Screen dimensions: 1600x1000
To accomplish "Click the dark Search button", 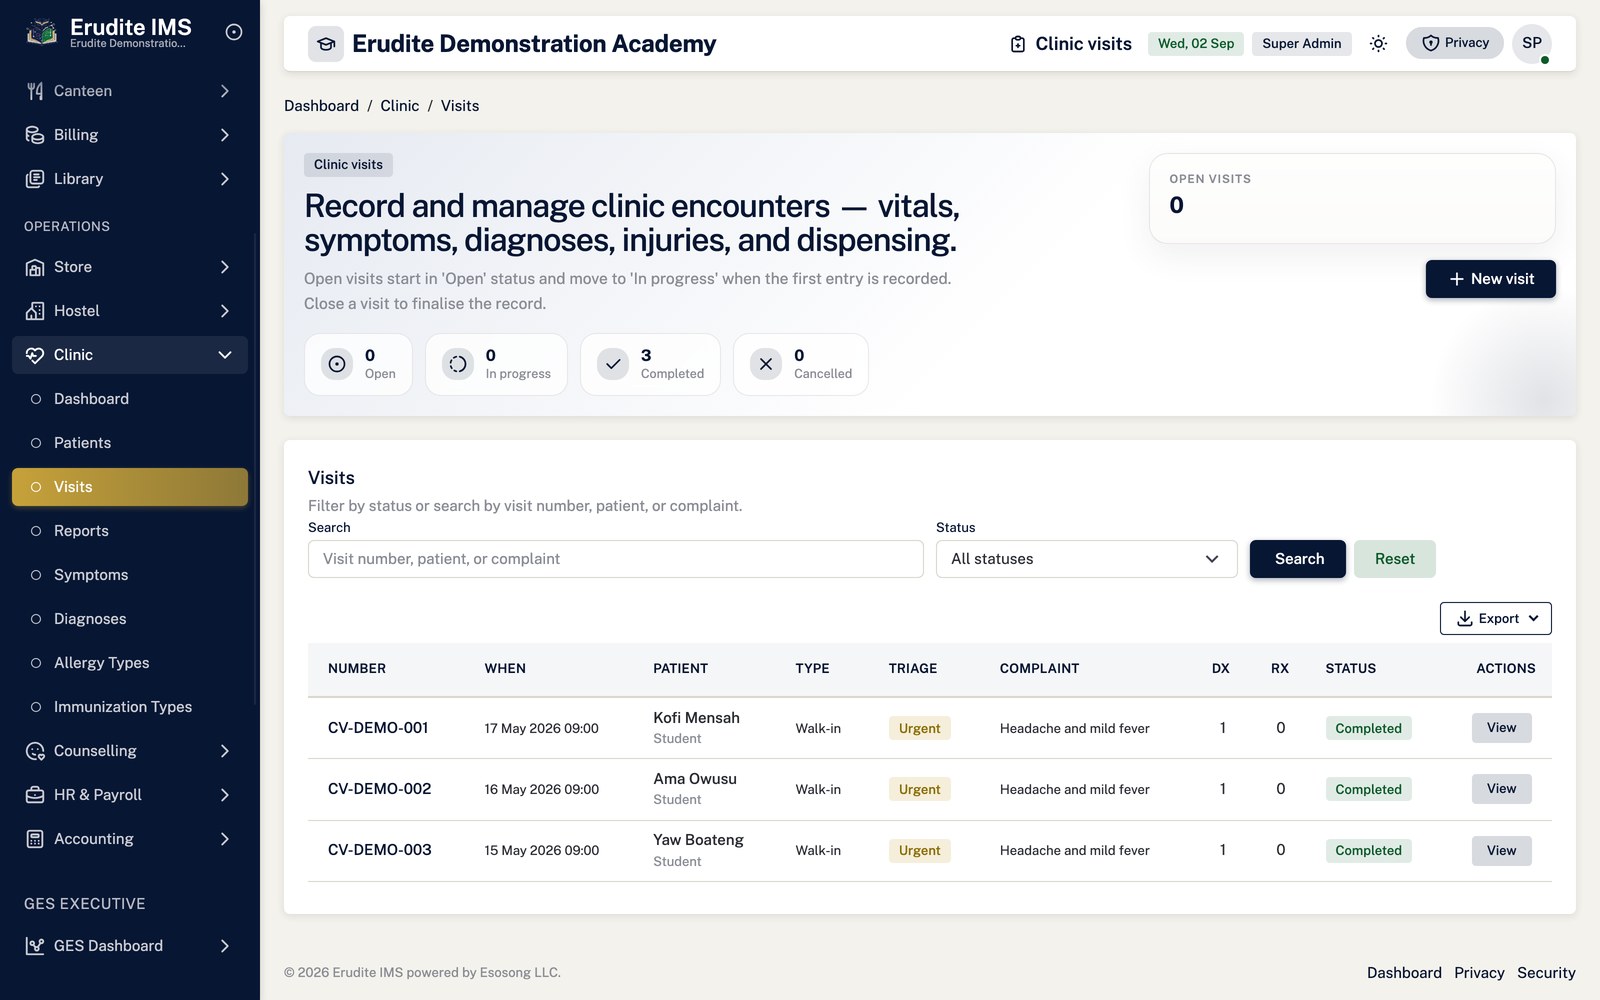I will point(1298,559).
